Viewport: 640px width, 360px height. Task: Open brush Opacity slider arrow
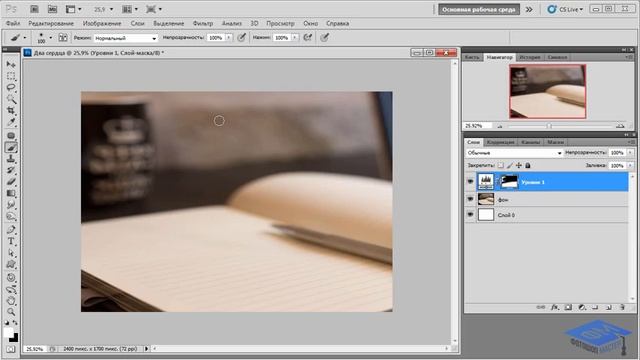[229, 38]
